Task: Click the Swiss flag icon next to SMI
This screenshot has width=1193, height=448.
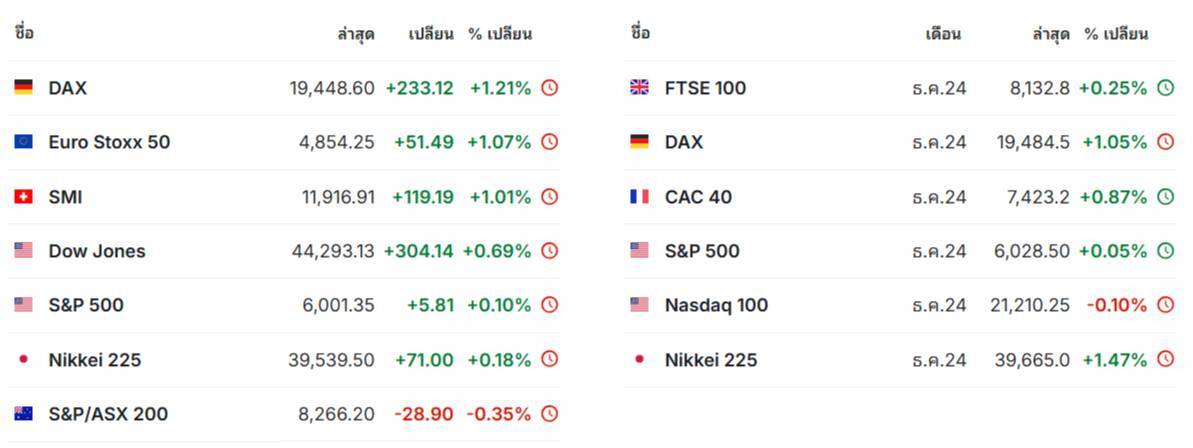Action: click(24, 197)
